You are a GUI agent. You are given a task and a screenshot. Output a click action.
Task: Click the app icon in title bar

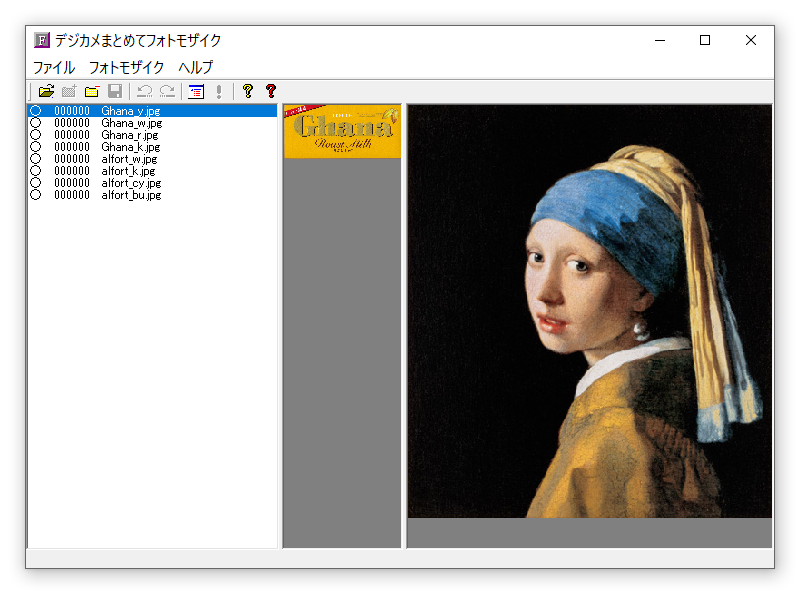(42, 40)
